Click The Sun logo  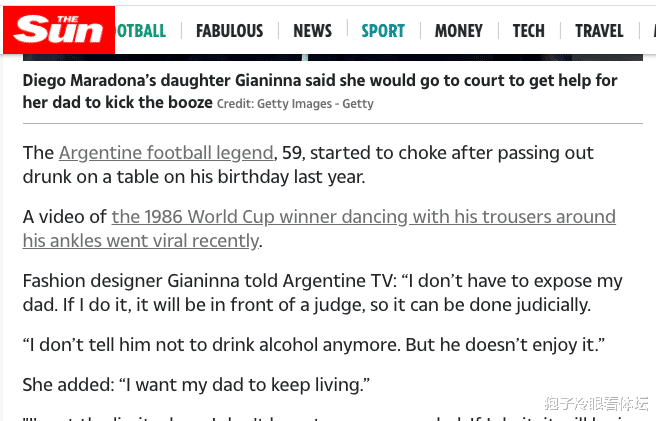(x=58, y=31)
